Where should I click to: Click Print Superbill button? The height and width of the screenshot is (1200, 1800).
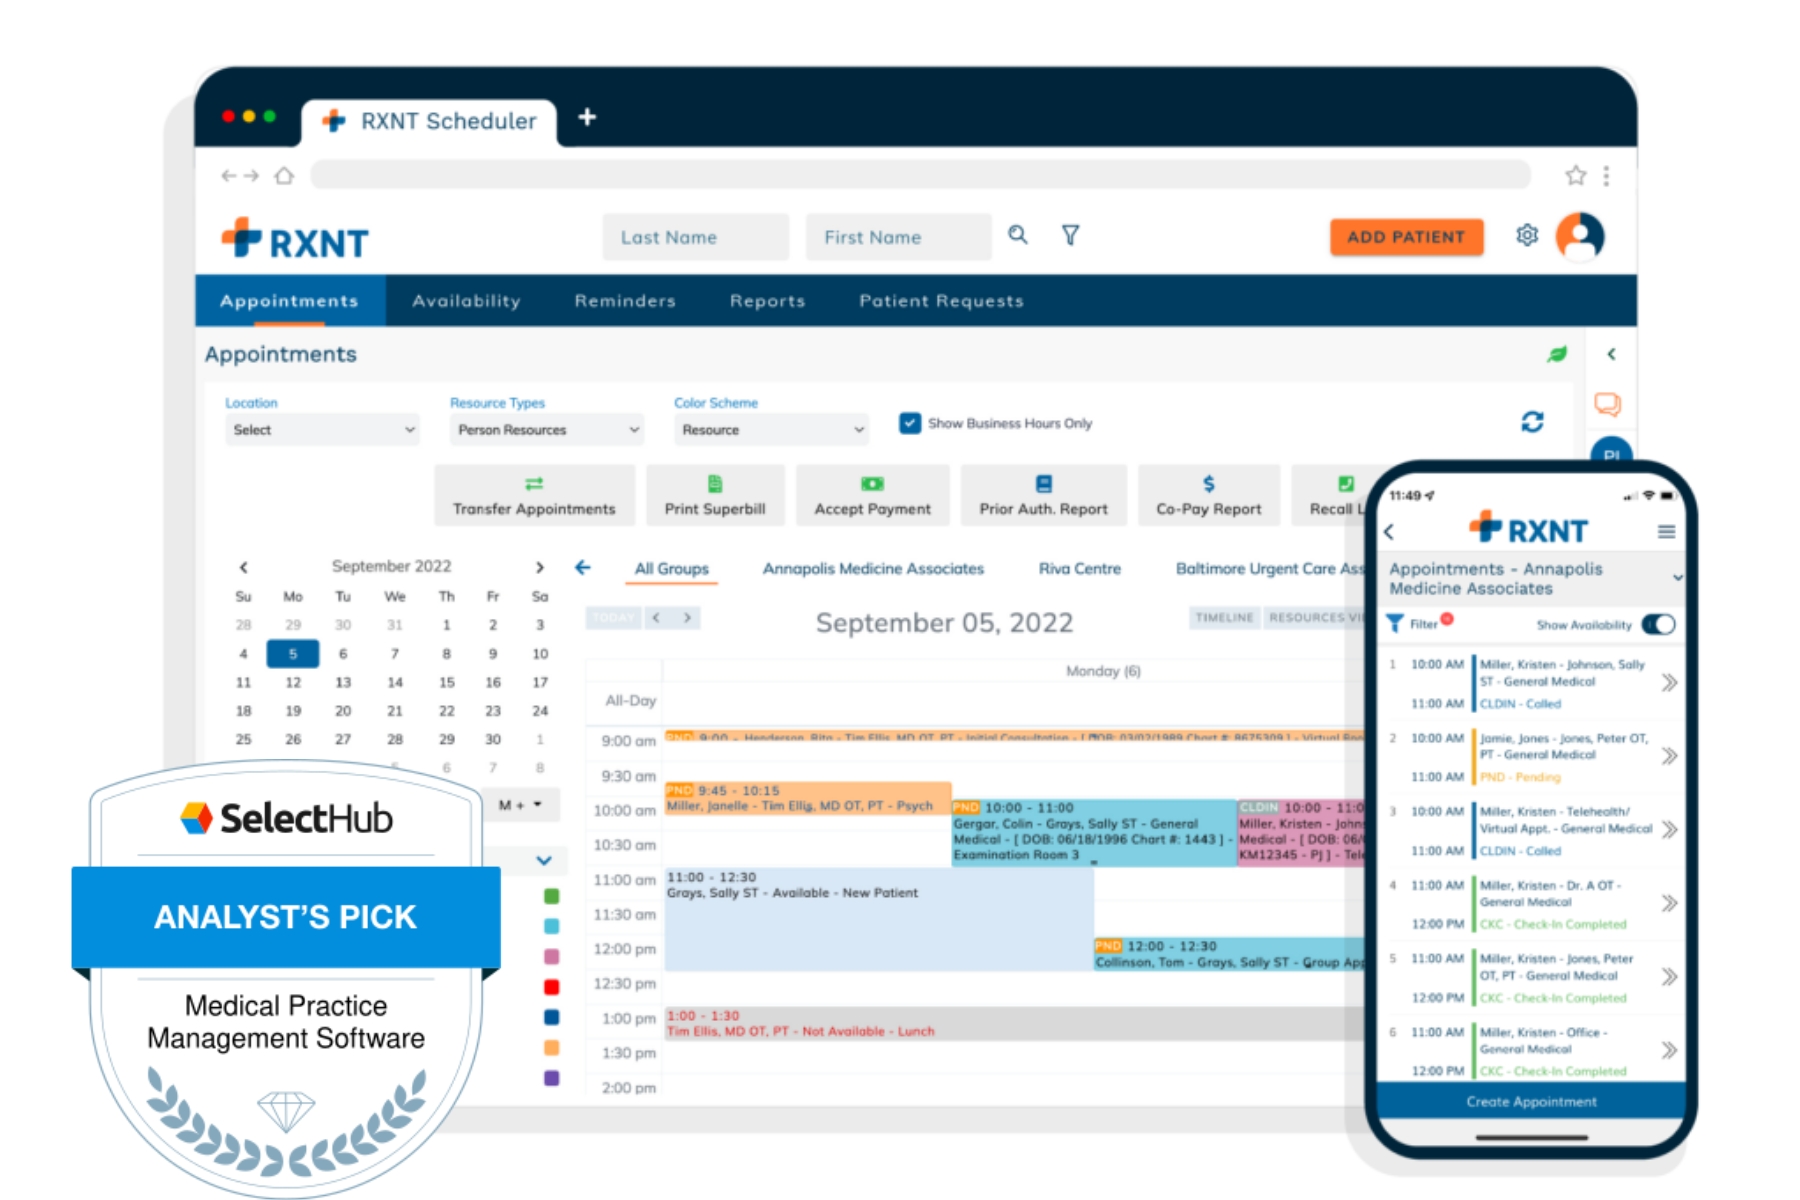715,495
